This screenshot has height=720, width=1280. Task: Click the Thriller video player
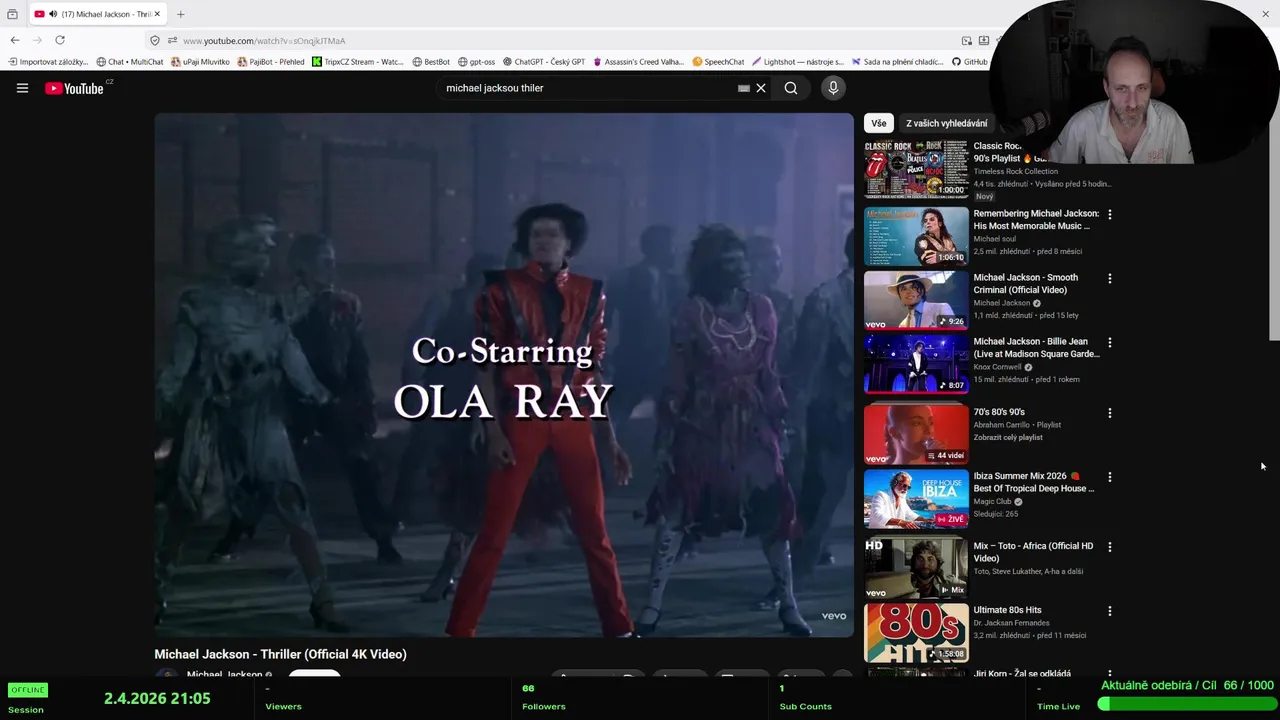(504, 374)
